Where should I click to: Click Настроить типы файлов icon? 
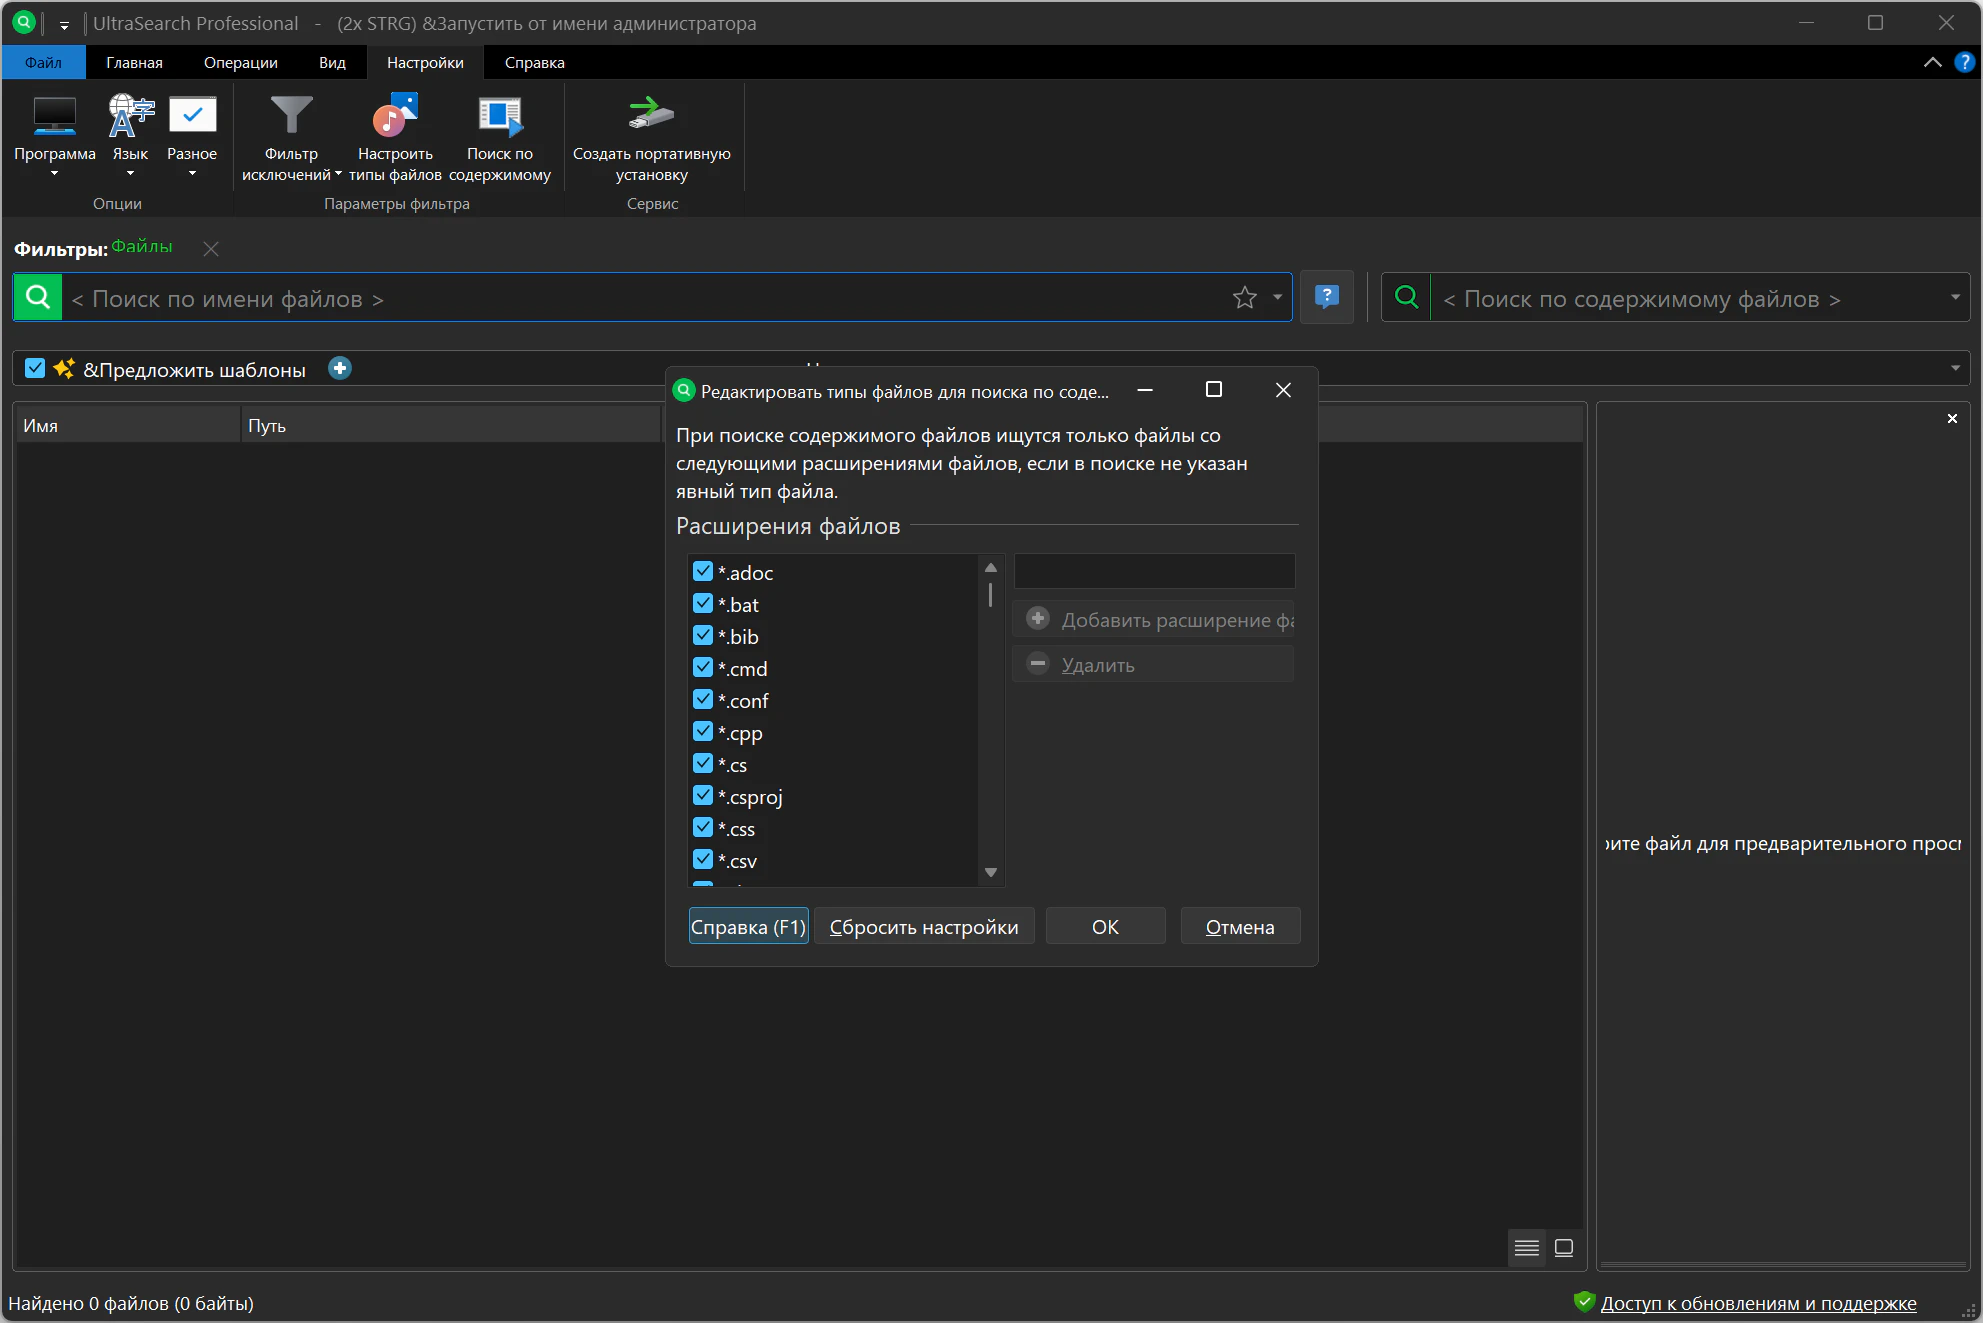point(395,118)
